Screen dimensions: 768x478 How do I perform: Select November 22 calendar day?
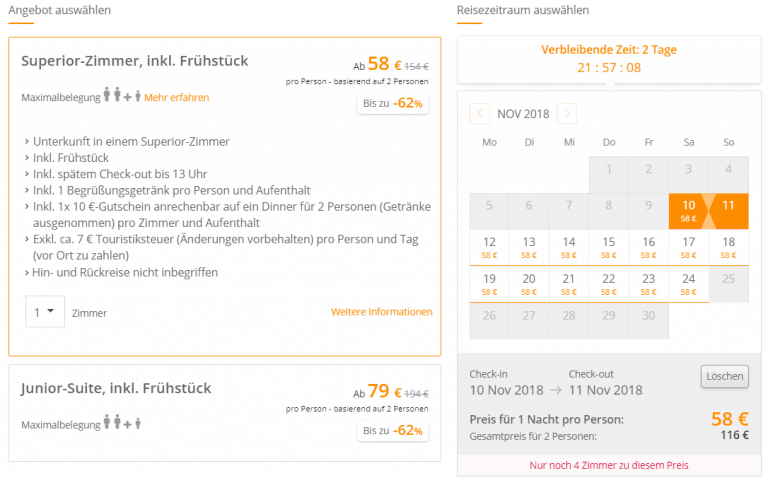pyautogui.click(x=609, y=283)
